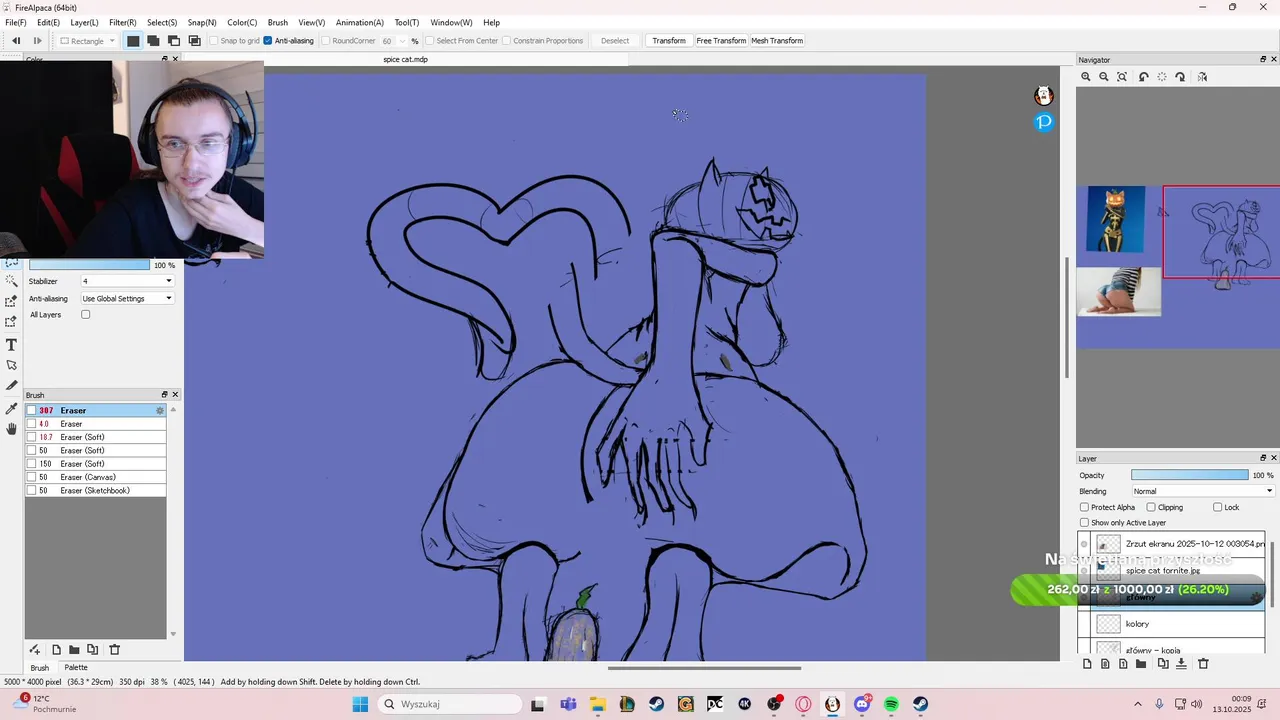Open Spotify from the taskbar
Screen dimensions: 1280x720
[891, 705]
